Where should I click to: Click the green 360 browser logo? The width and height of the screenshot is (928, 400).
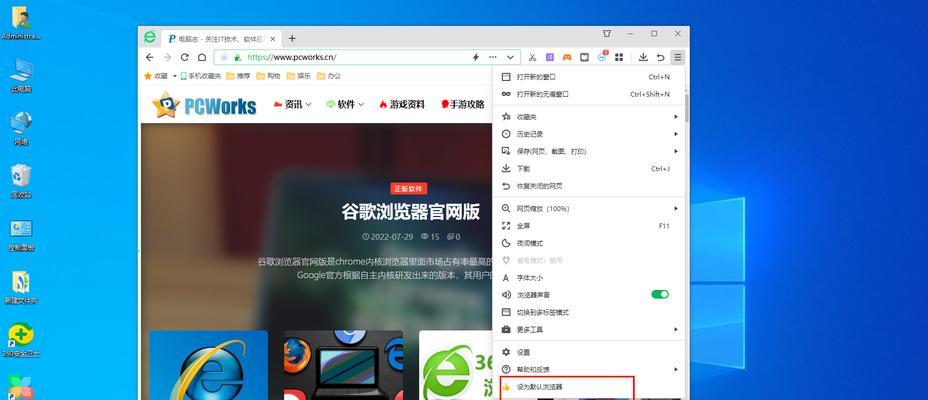(x=150, y=37)
